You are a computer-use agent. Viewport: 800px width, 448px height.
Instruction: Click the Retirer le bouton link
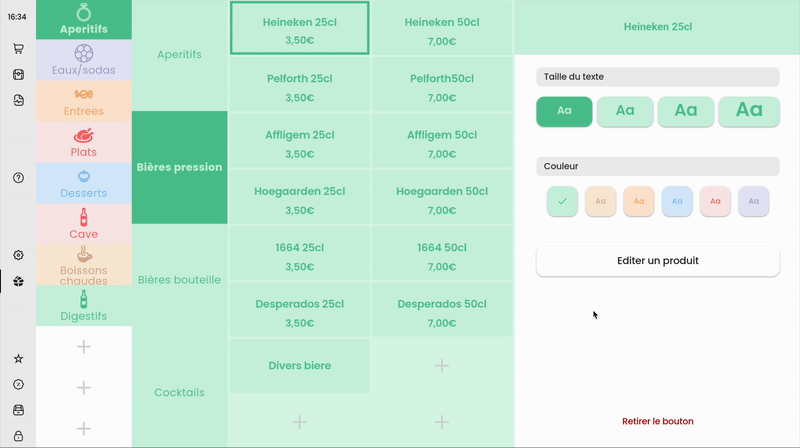pyautogui.click(x=657, y=421)
